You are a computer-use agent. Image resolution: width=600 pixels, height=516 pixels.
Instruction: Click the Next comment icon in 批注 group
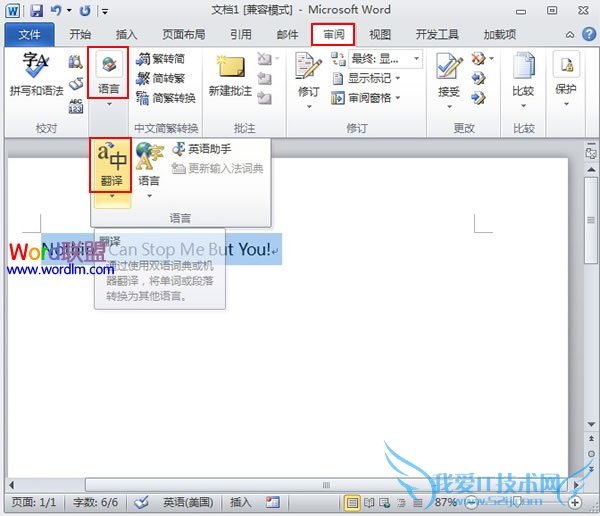point(264,98)
